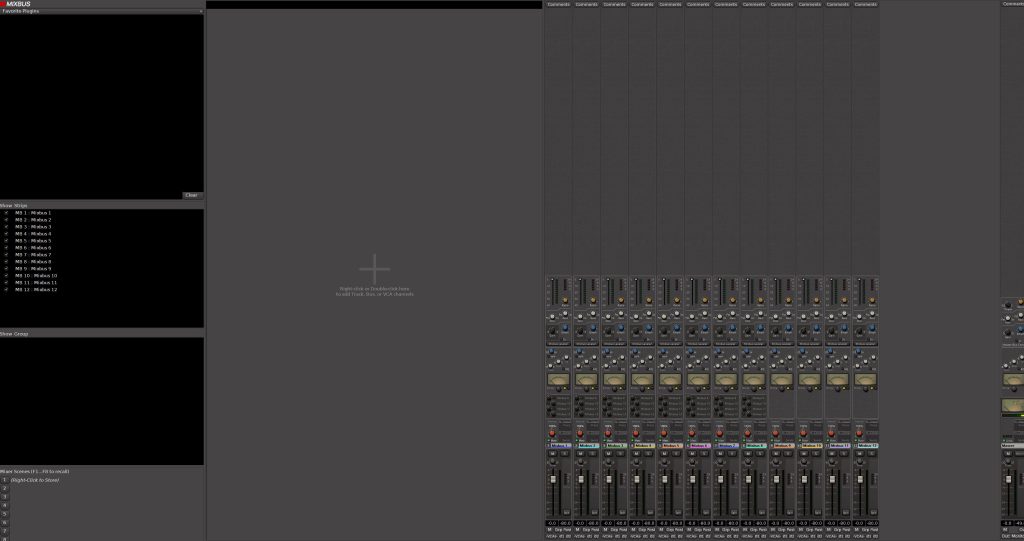
Task: Click the Mixbus 1 fader handle
Action: [551, 478]
